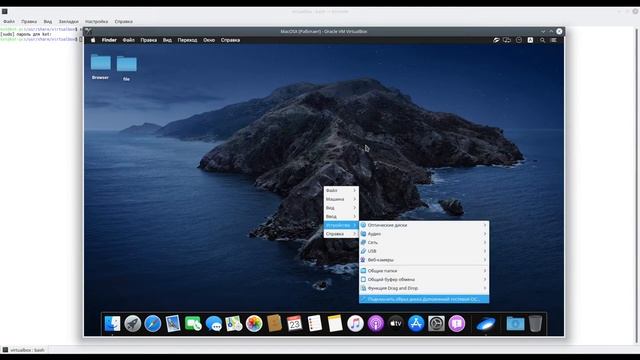Click the terminal sudo password prompt line
640x360 pixels.
pos(26,34)
